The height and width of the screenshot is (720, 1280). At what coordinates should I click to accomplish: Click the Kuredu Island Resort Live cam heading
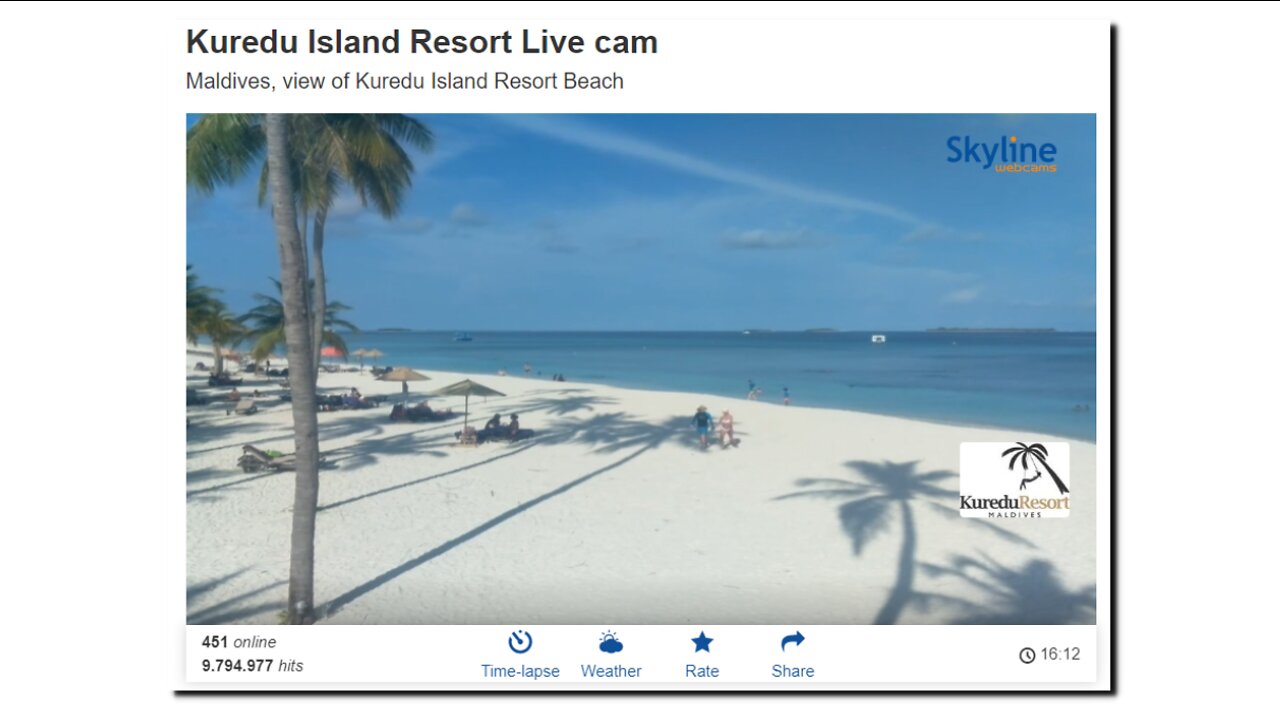point(422,42)
